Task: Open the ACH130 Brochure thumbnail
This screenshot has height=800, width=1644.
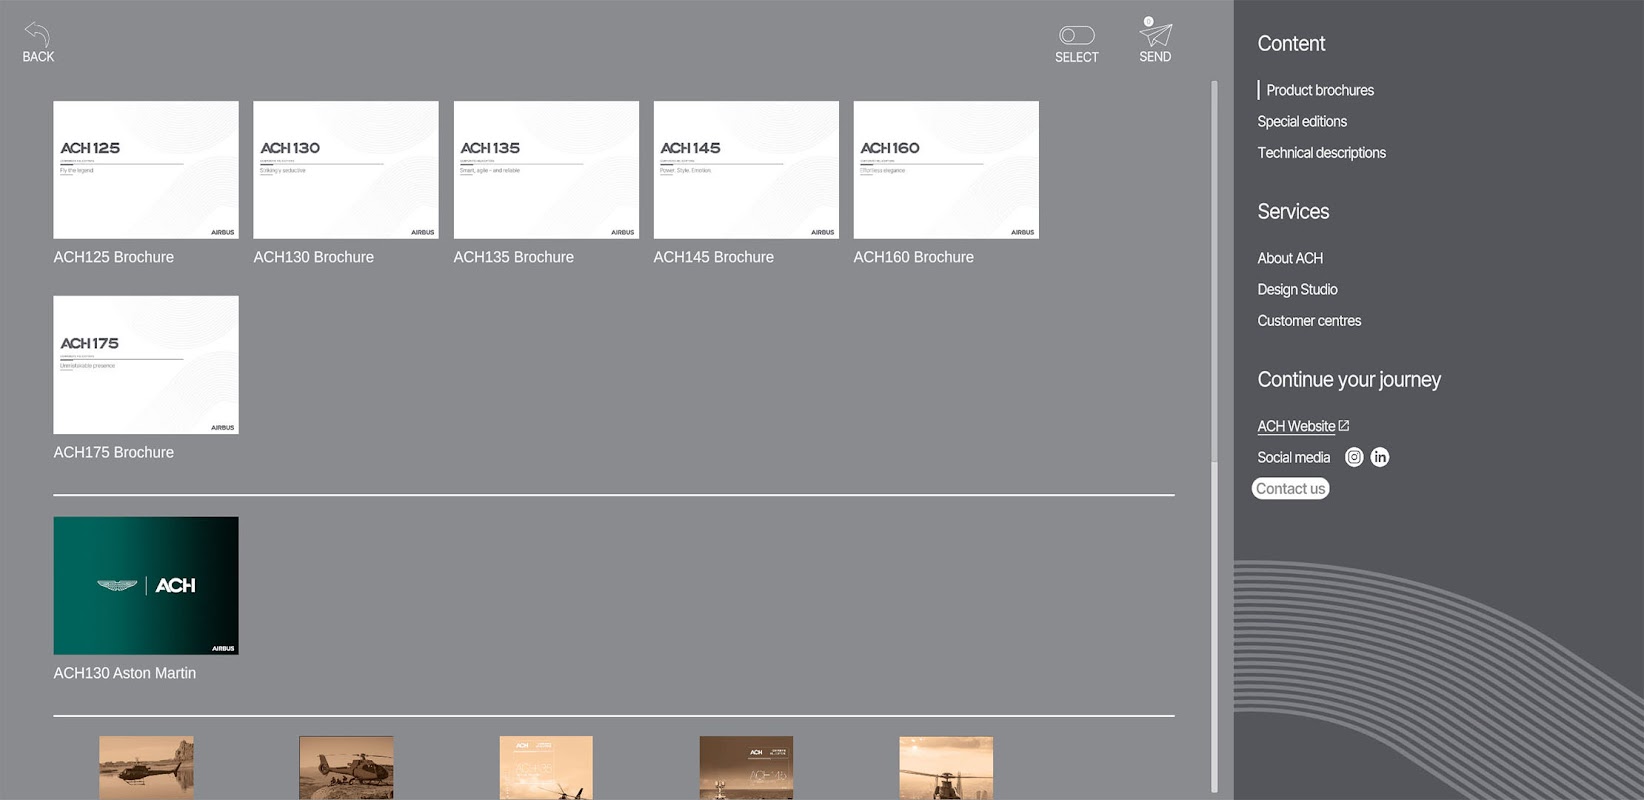Action: pyautogui.click(x=346, y=170)
